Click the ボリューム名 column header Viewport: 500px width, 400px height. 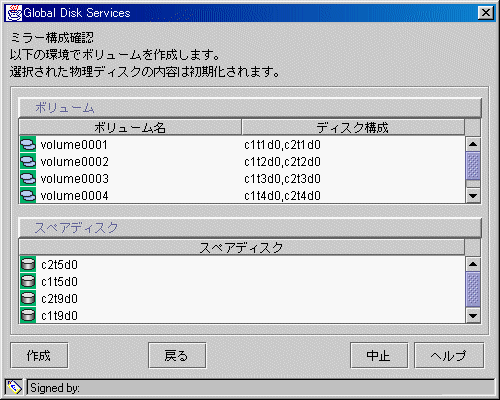tap(130, 127)
